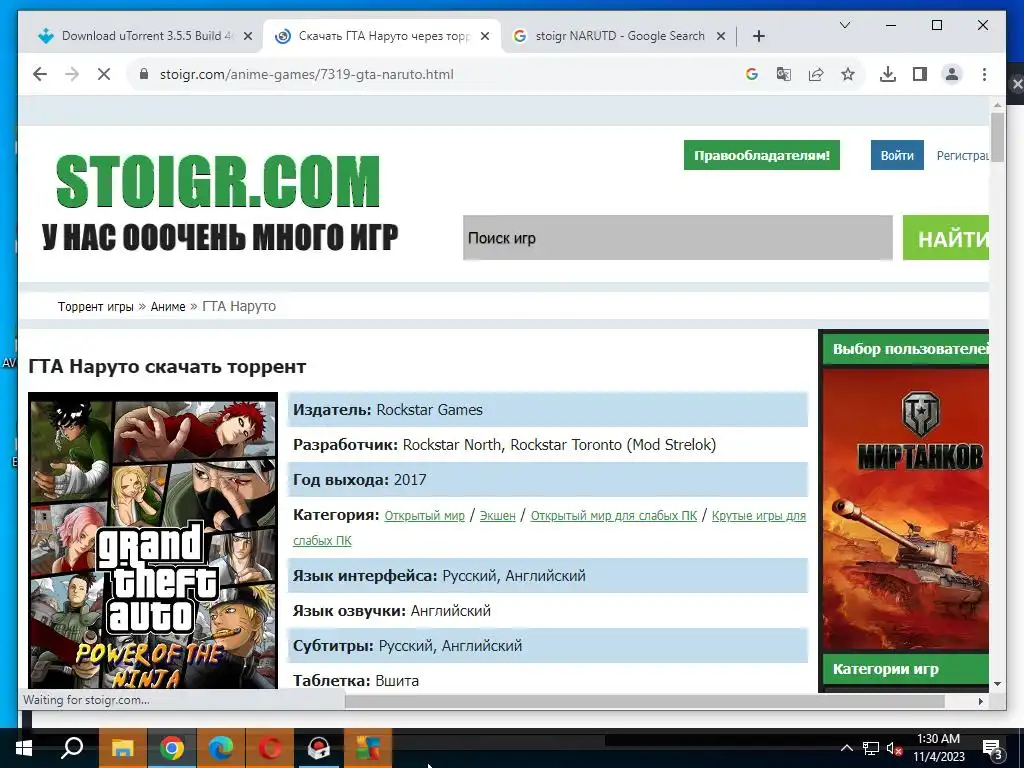The image size is (1024, 768).
Task: Click the Google icon in address bar
Action: pos(752,74)
